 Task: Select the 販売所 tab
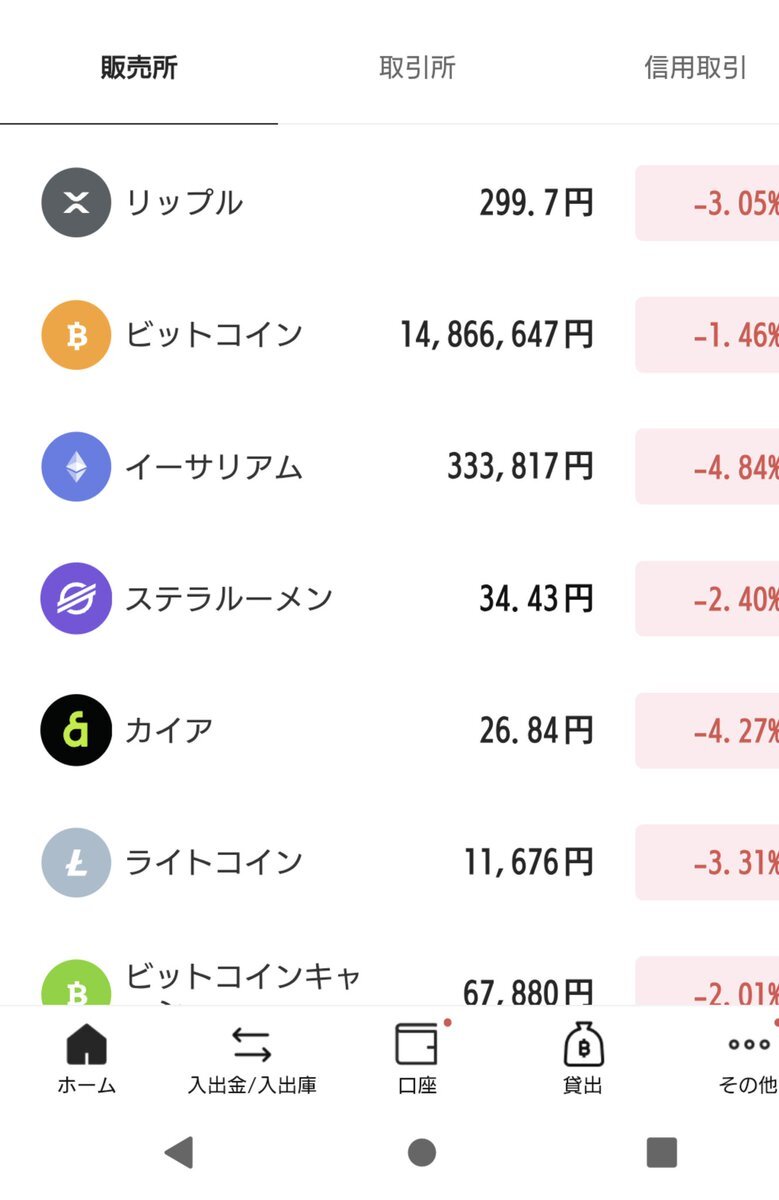139,68
